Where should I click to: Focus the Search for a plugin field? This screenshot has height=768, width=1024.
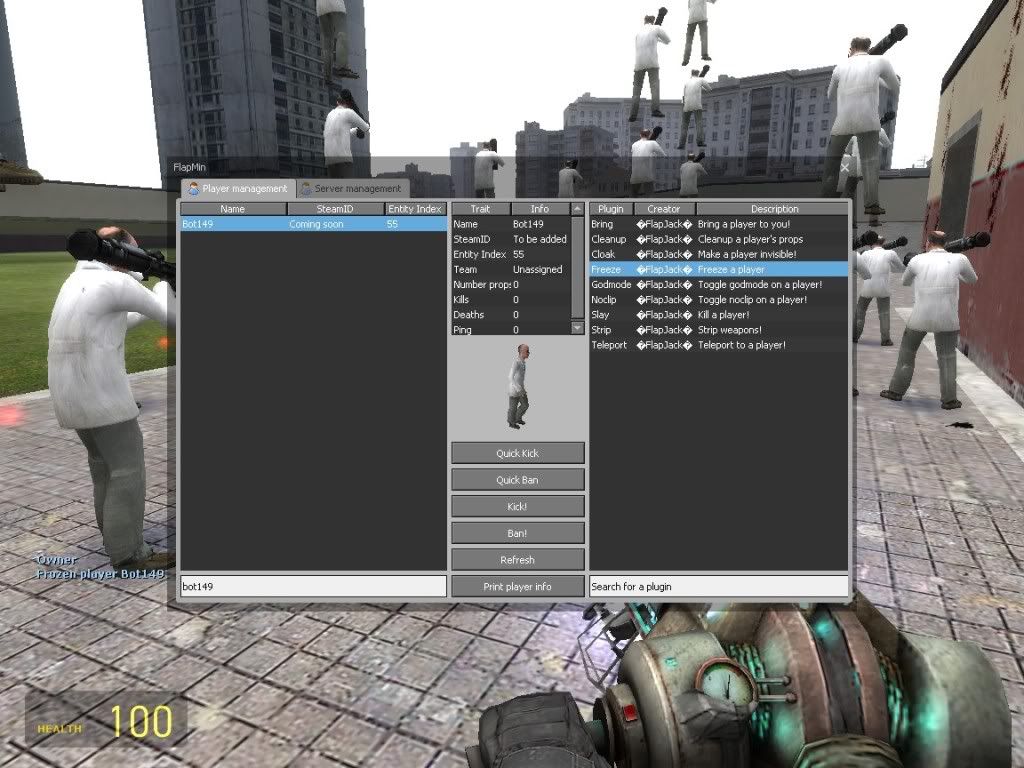719,586
